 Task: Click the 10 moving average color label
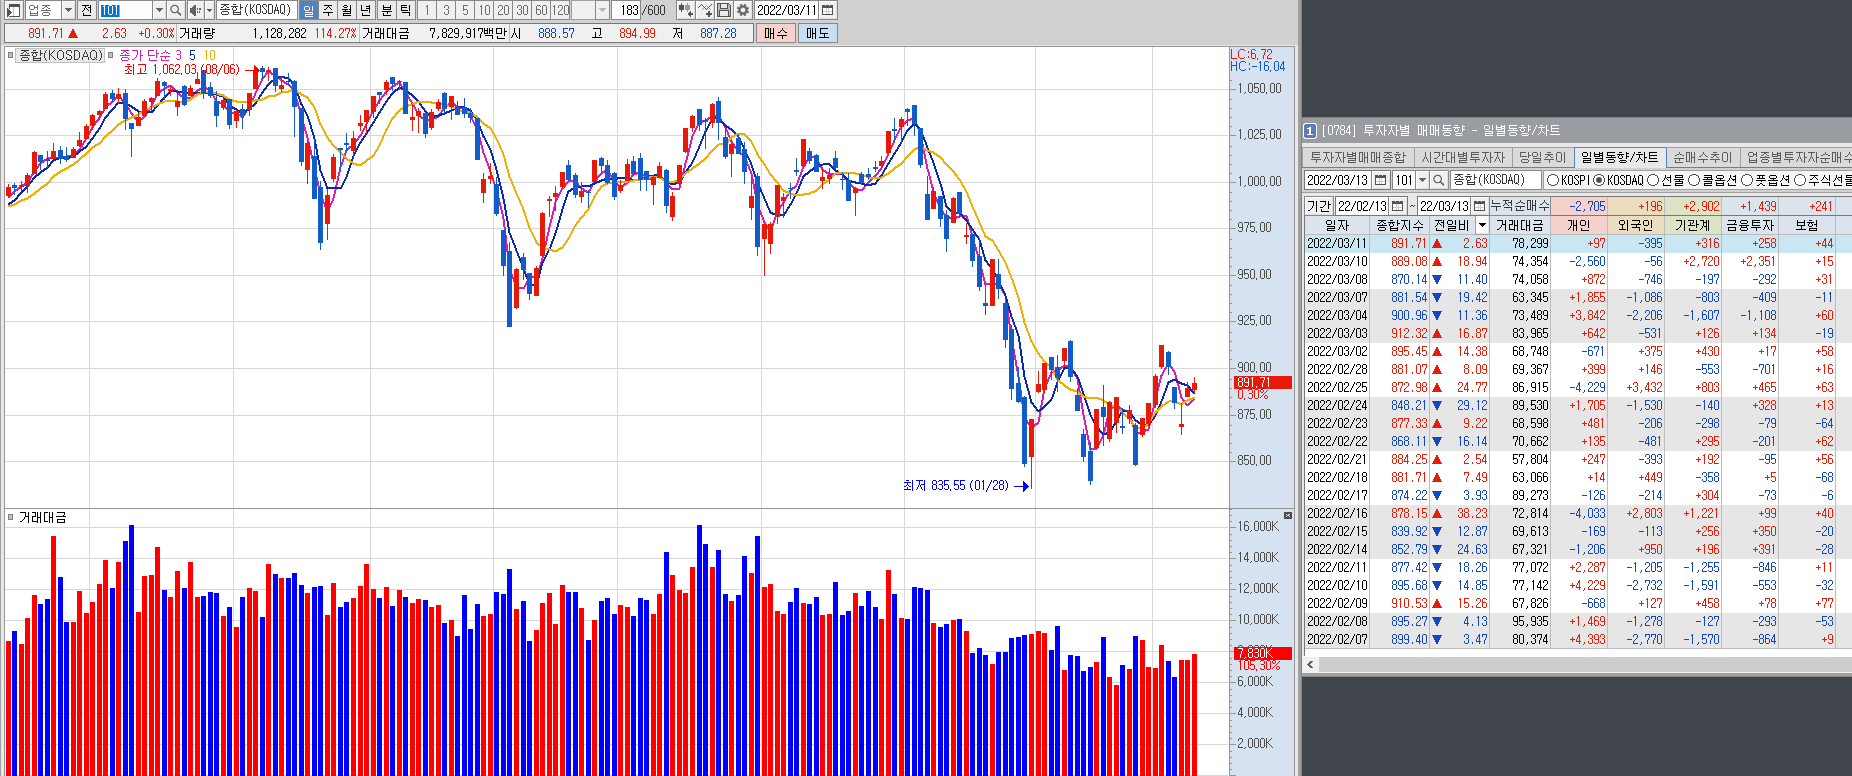click(x=209, y=55)
